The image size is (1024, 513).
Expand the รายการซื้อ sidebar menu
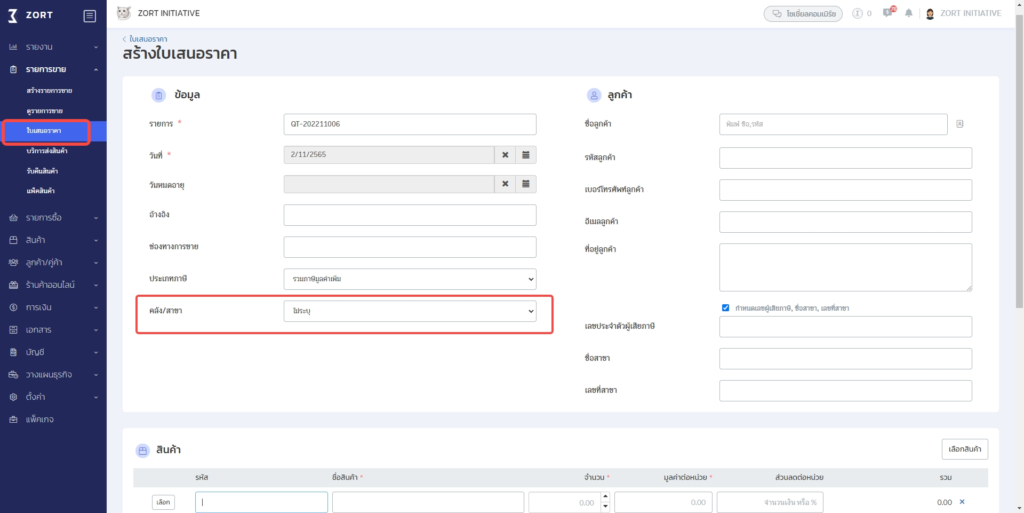click(53, 217)
